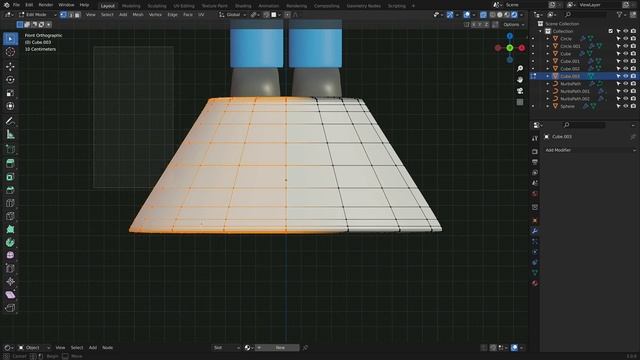Select the Rotate tool in the toolbar
Viewport: 640px width, 360px height.
point(10,80)
